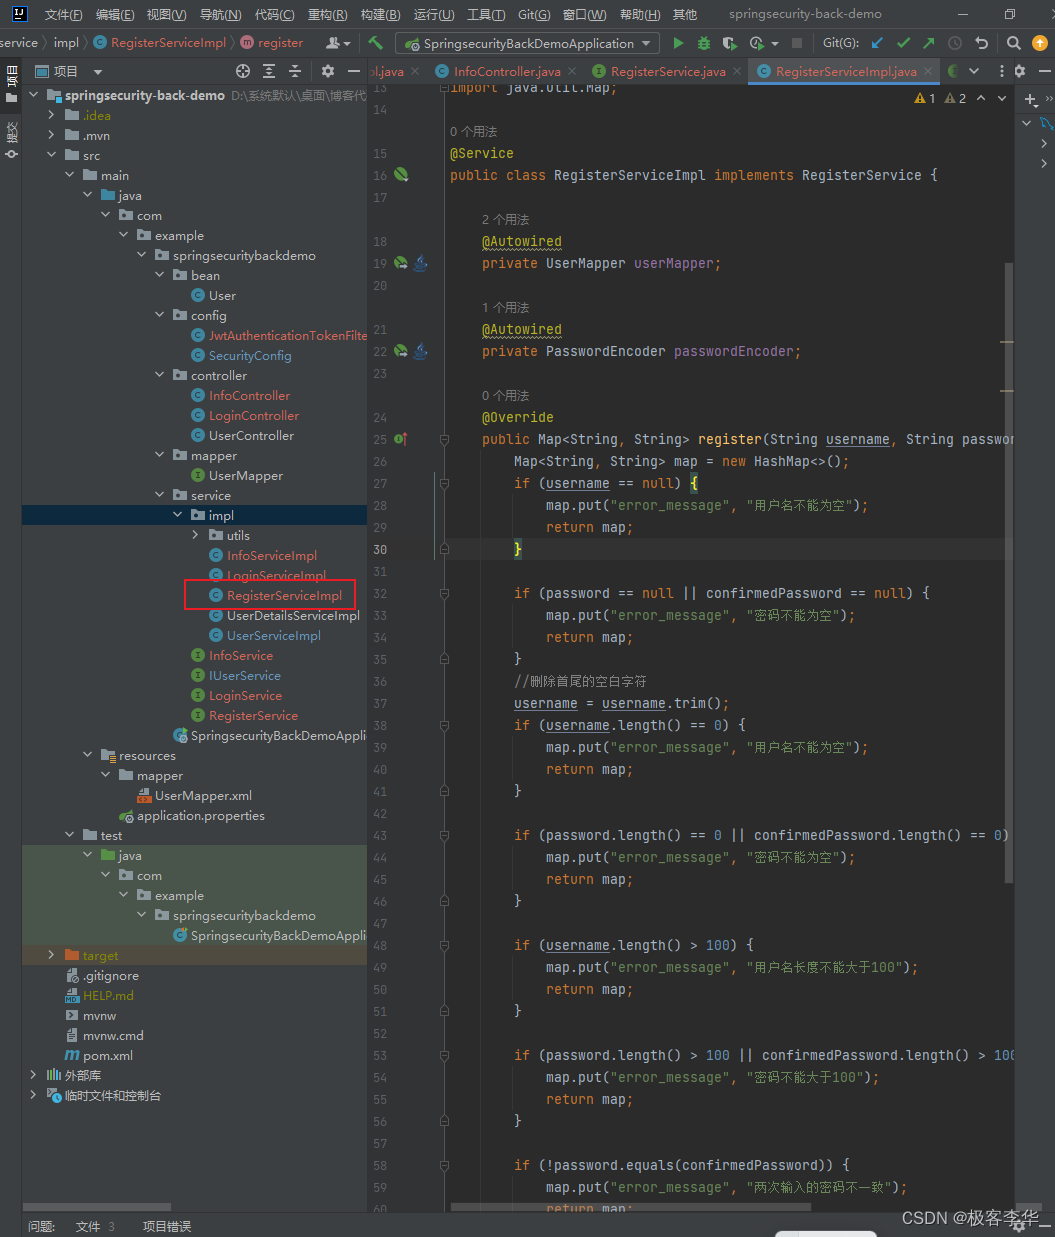Build project with the hammer icon

point(376,43)
